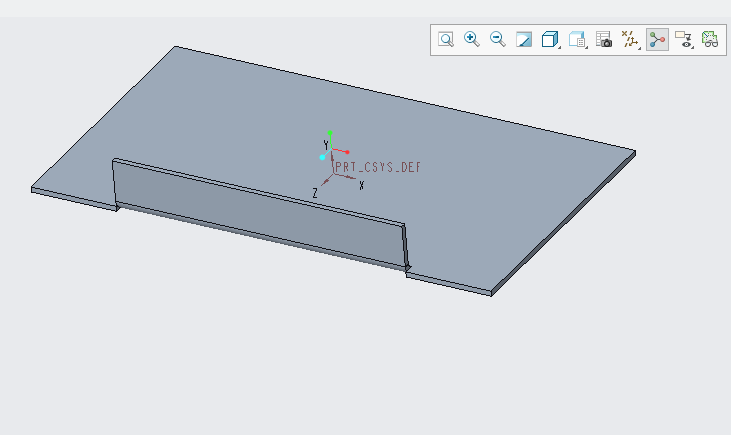
Task: Open the Saved Orientations dropdown
Action: point(578,40)
